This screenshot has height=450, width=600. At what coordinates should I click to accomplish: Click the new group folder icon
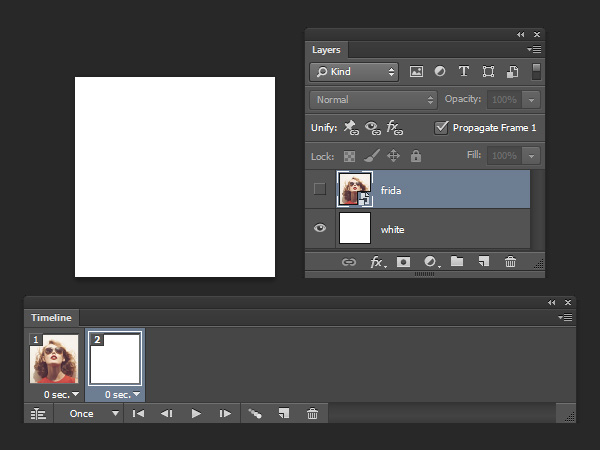click(457, 262)
